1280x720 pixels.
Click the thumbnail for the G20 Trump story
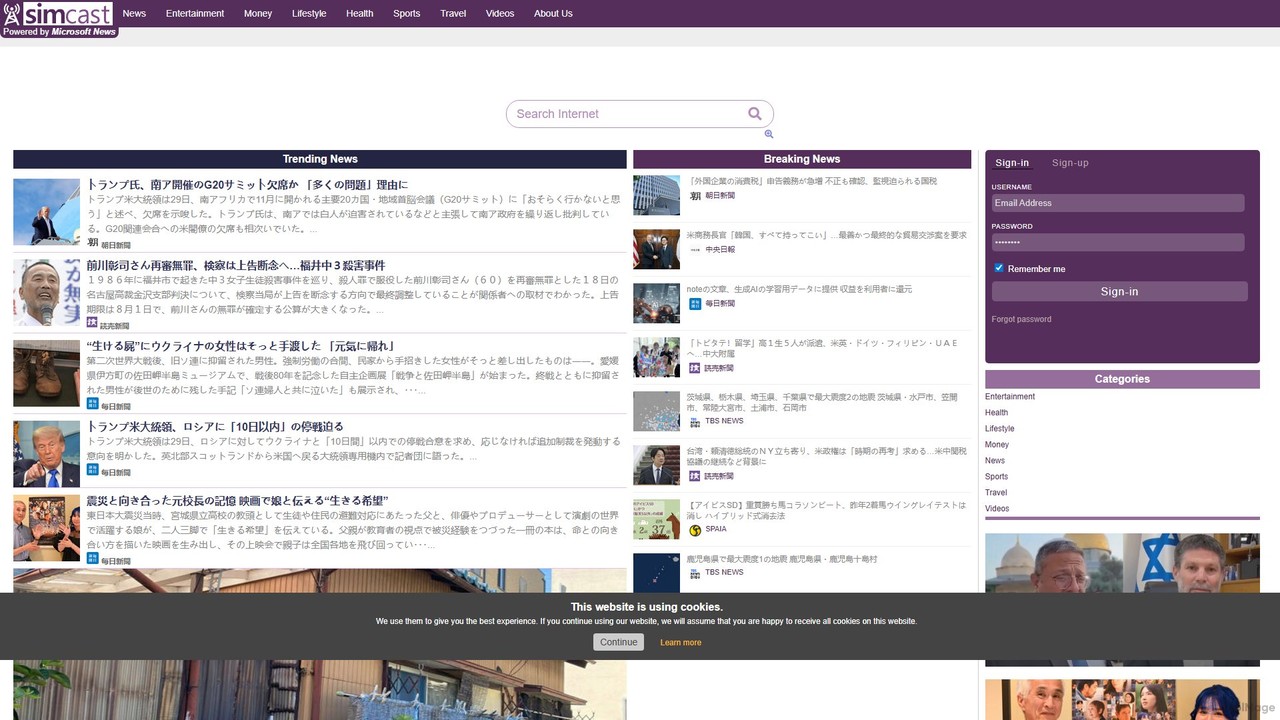click(46, 212)
